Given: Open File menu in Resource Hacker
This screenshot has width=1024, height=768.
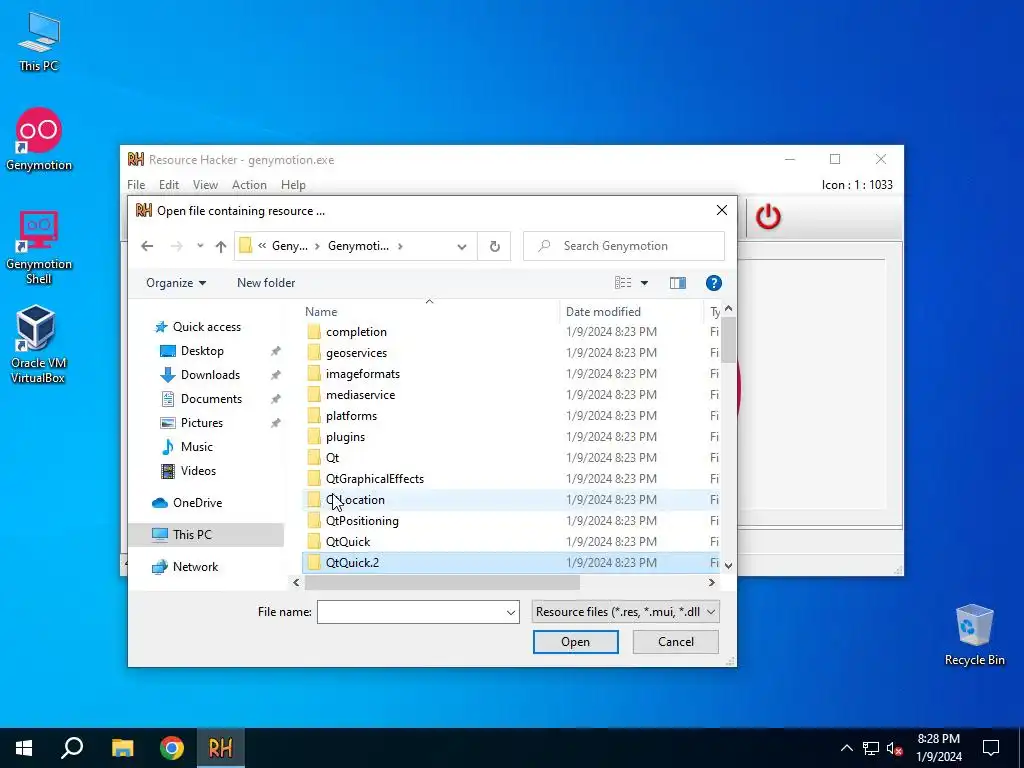Looking at the screenshot, I should click(x=136, y=185).
